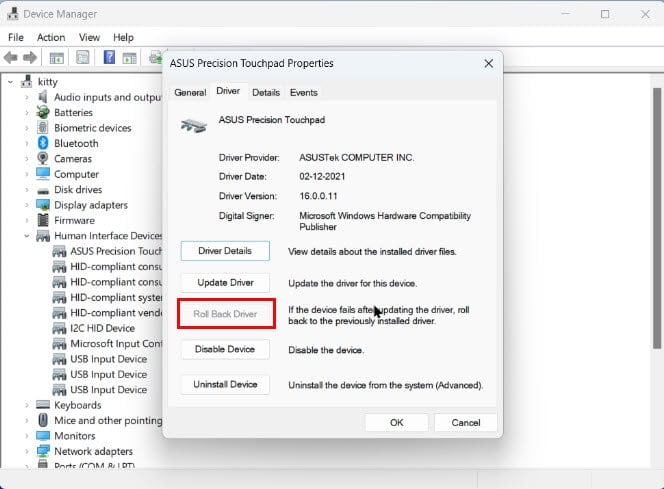
Task: Click the Roll Back Driver button
Action: pyautogui.click(x=225, y=314)
